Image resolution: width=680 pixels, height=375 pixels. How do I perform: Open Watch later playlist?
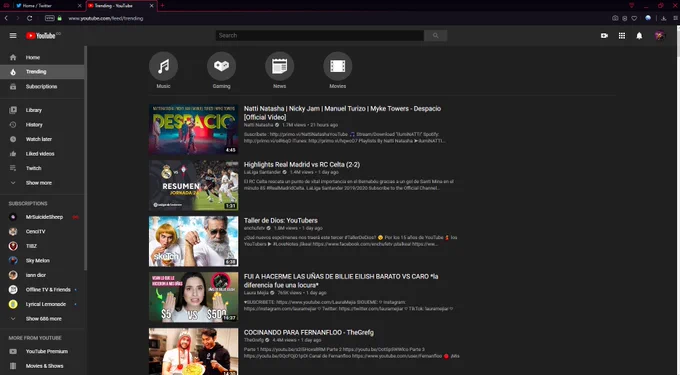42,139
